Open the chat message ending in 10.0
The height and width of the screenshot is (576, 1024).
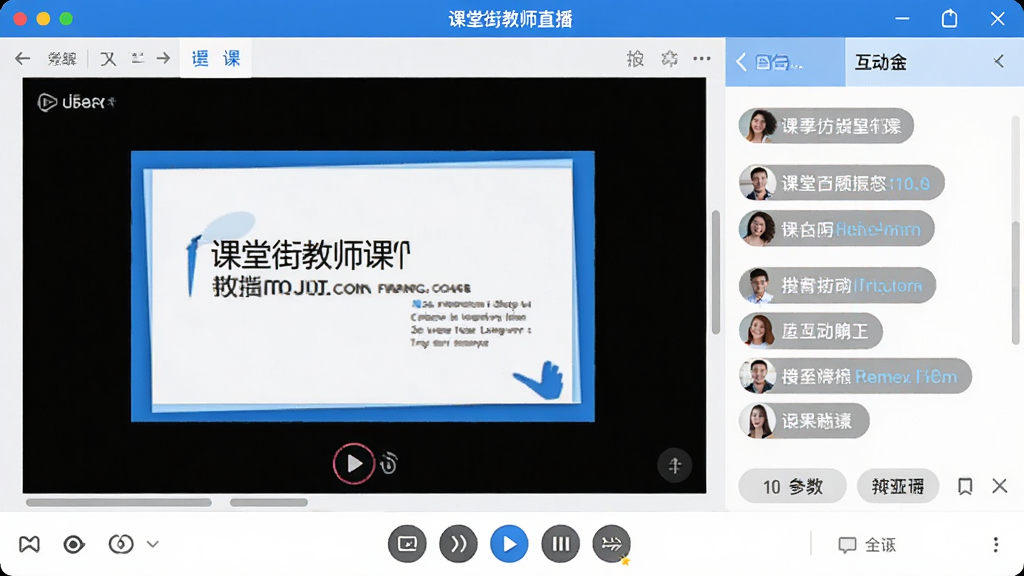842,183
